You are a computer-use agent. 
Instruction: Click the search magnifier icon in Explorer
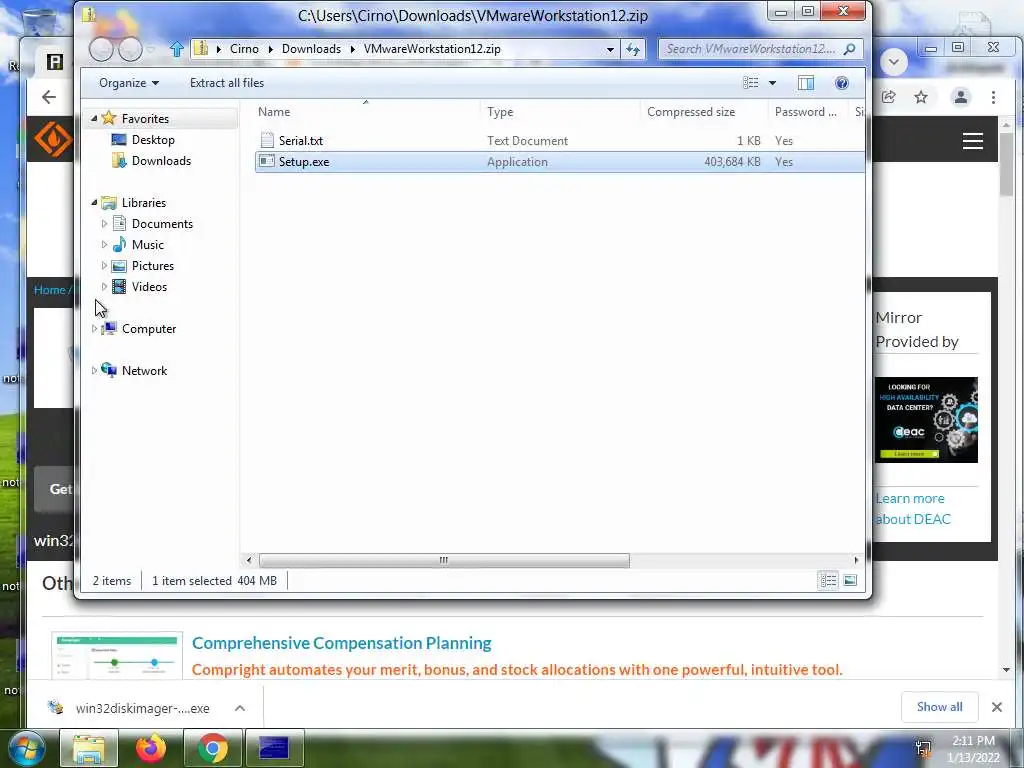[849, 49]
